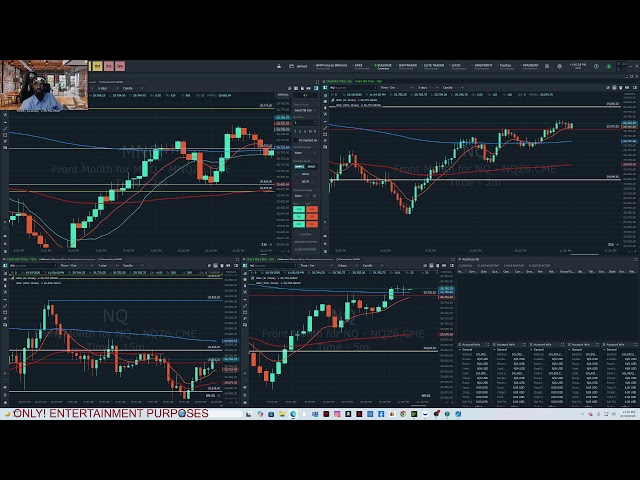Click Close Negative in Positions panel

tap(487, 266)
